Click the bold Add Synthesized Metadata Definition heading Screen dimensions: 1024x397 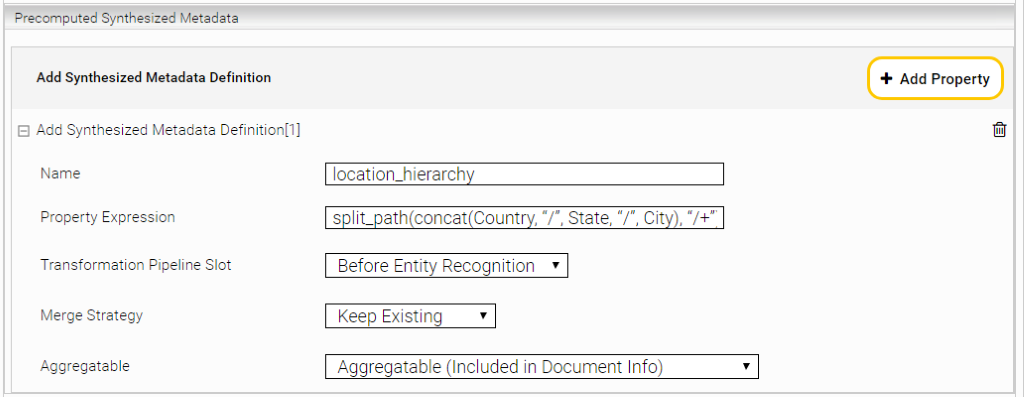tap(153, 78)
